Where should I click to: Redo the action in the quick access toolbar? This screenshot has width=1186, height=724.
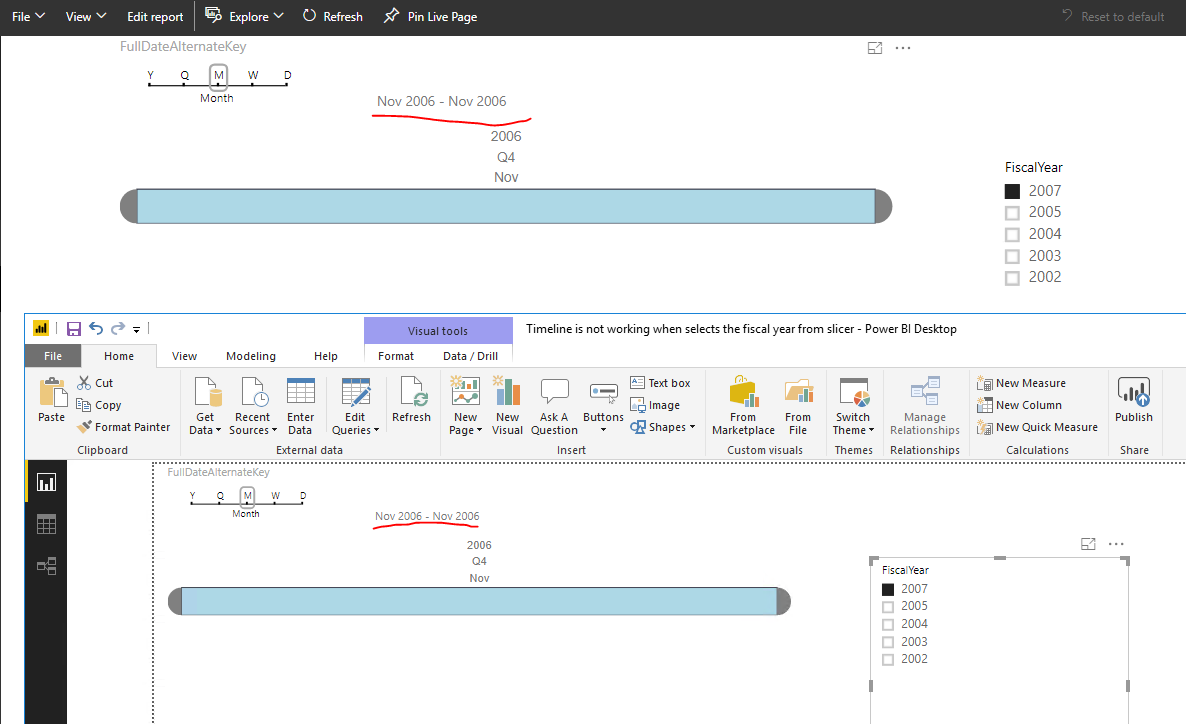click(118, 328)
